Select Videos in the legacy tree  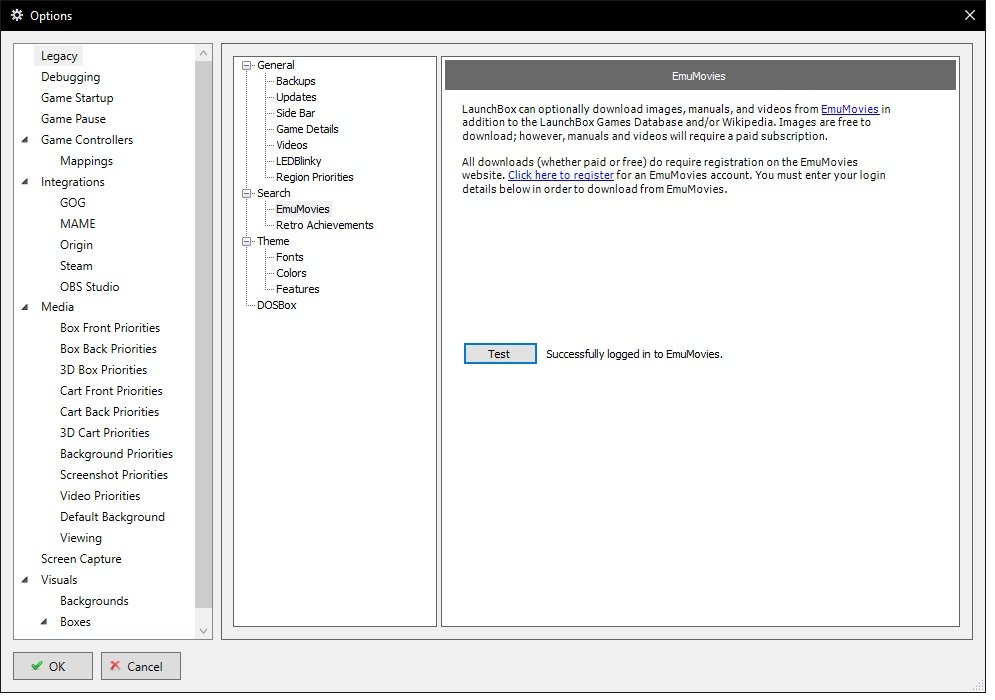tap(291, 145)
